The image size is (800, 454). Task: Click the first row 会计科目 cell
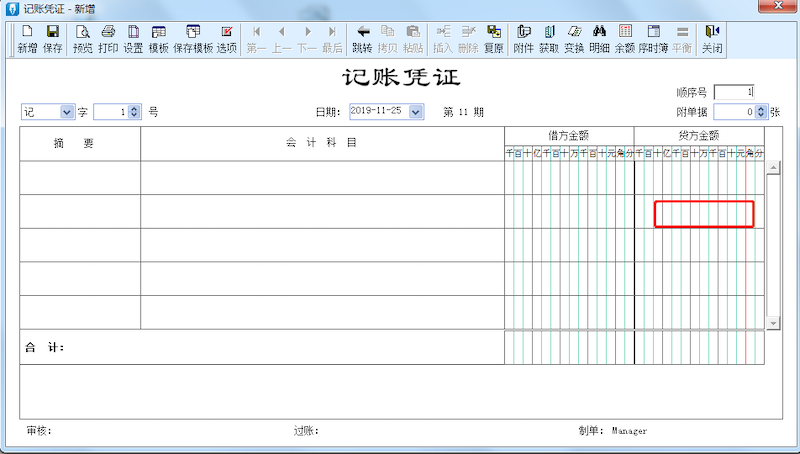click(322, 178)
